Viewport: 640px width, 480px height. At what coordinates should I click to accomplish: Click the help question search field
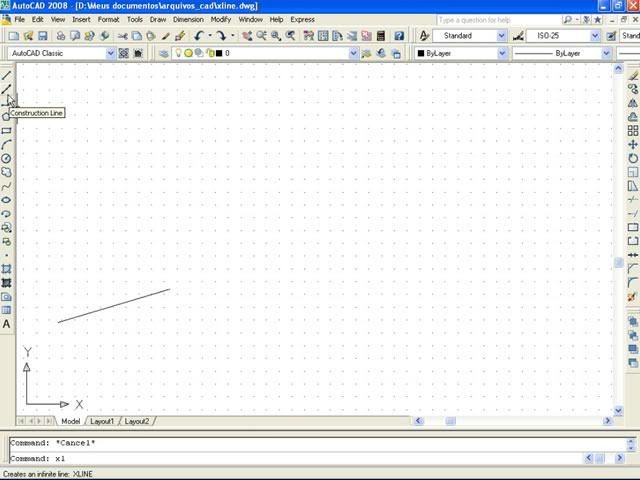click(498, 20)
